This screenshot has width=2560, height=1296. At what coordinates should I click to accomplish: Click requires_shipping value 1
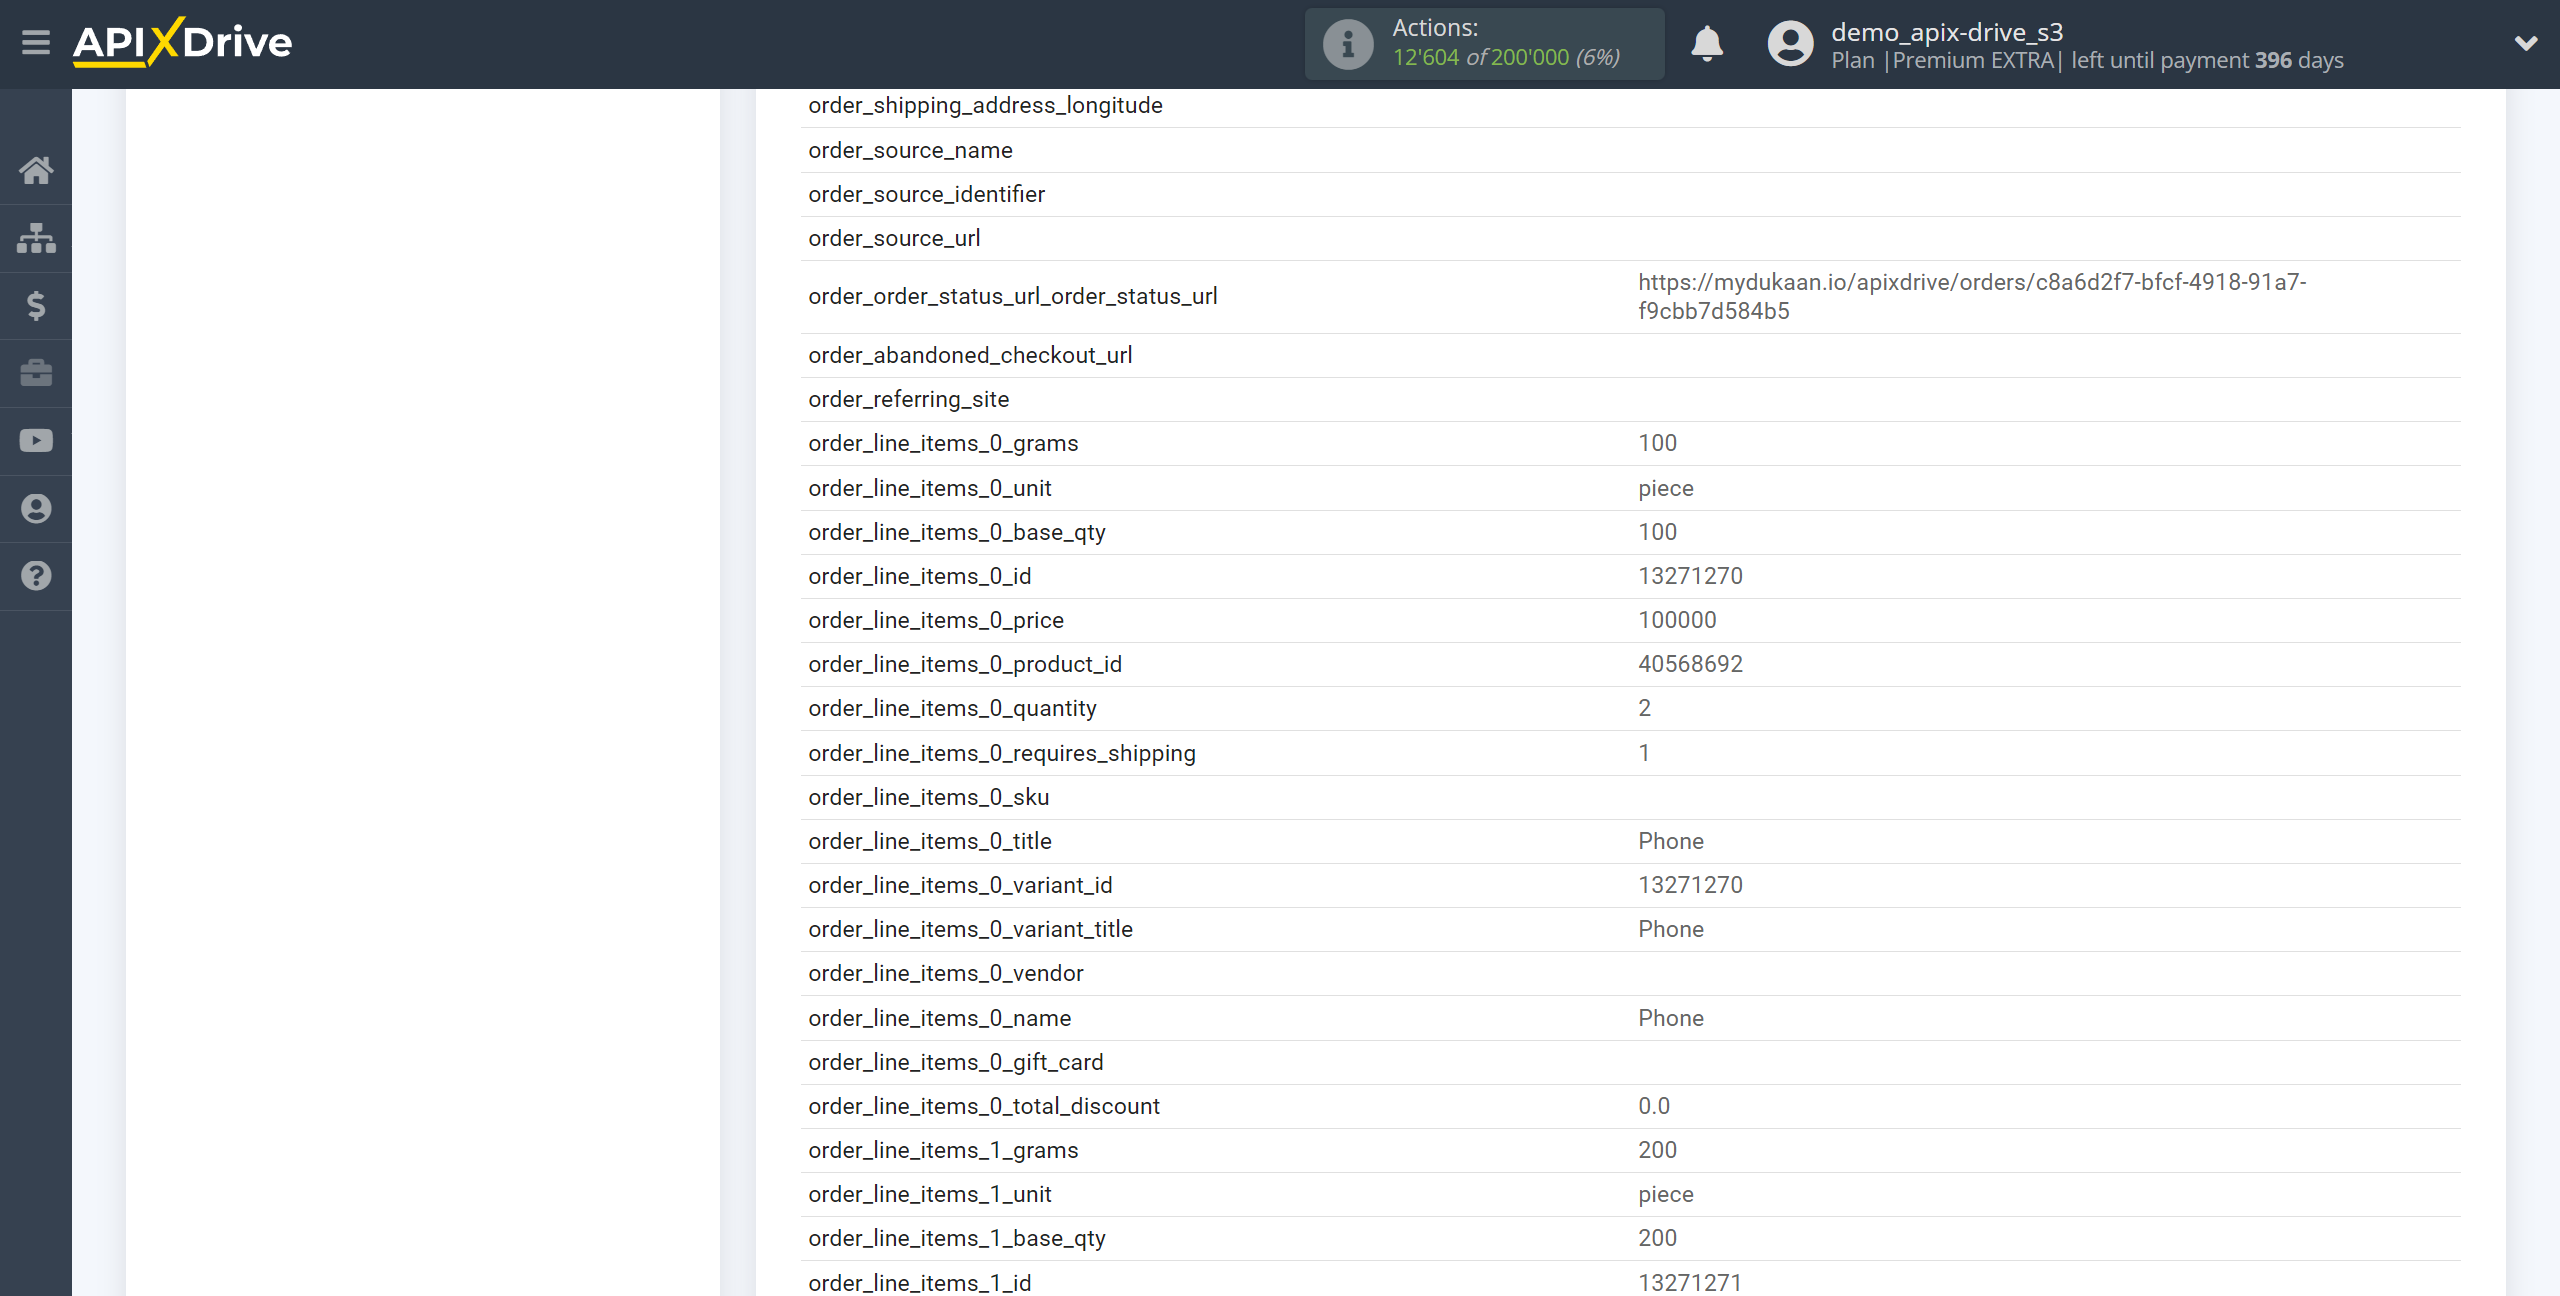click(1644, 753)
